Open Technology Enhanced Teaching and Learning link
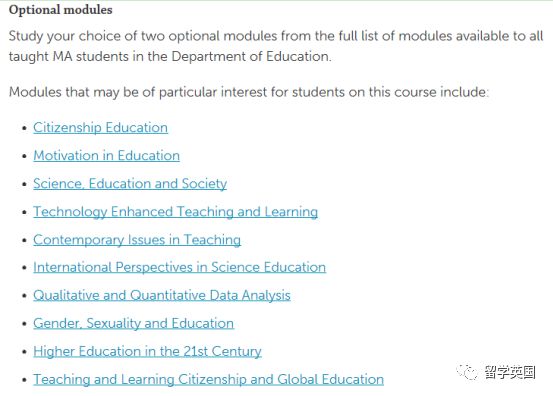Screen dimensions: 553x396 (176, 212)
